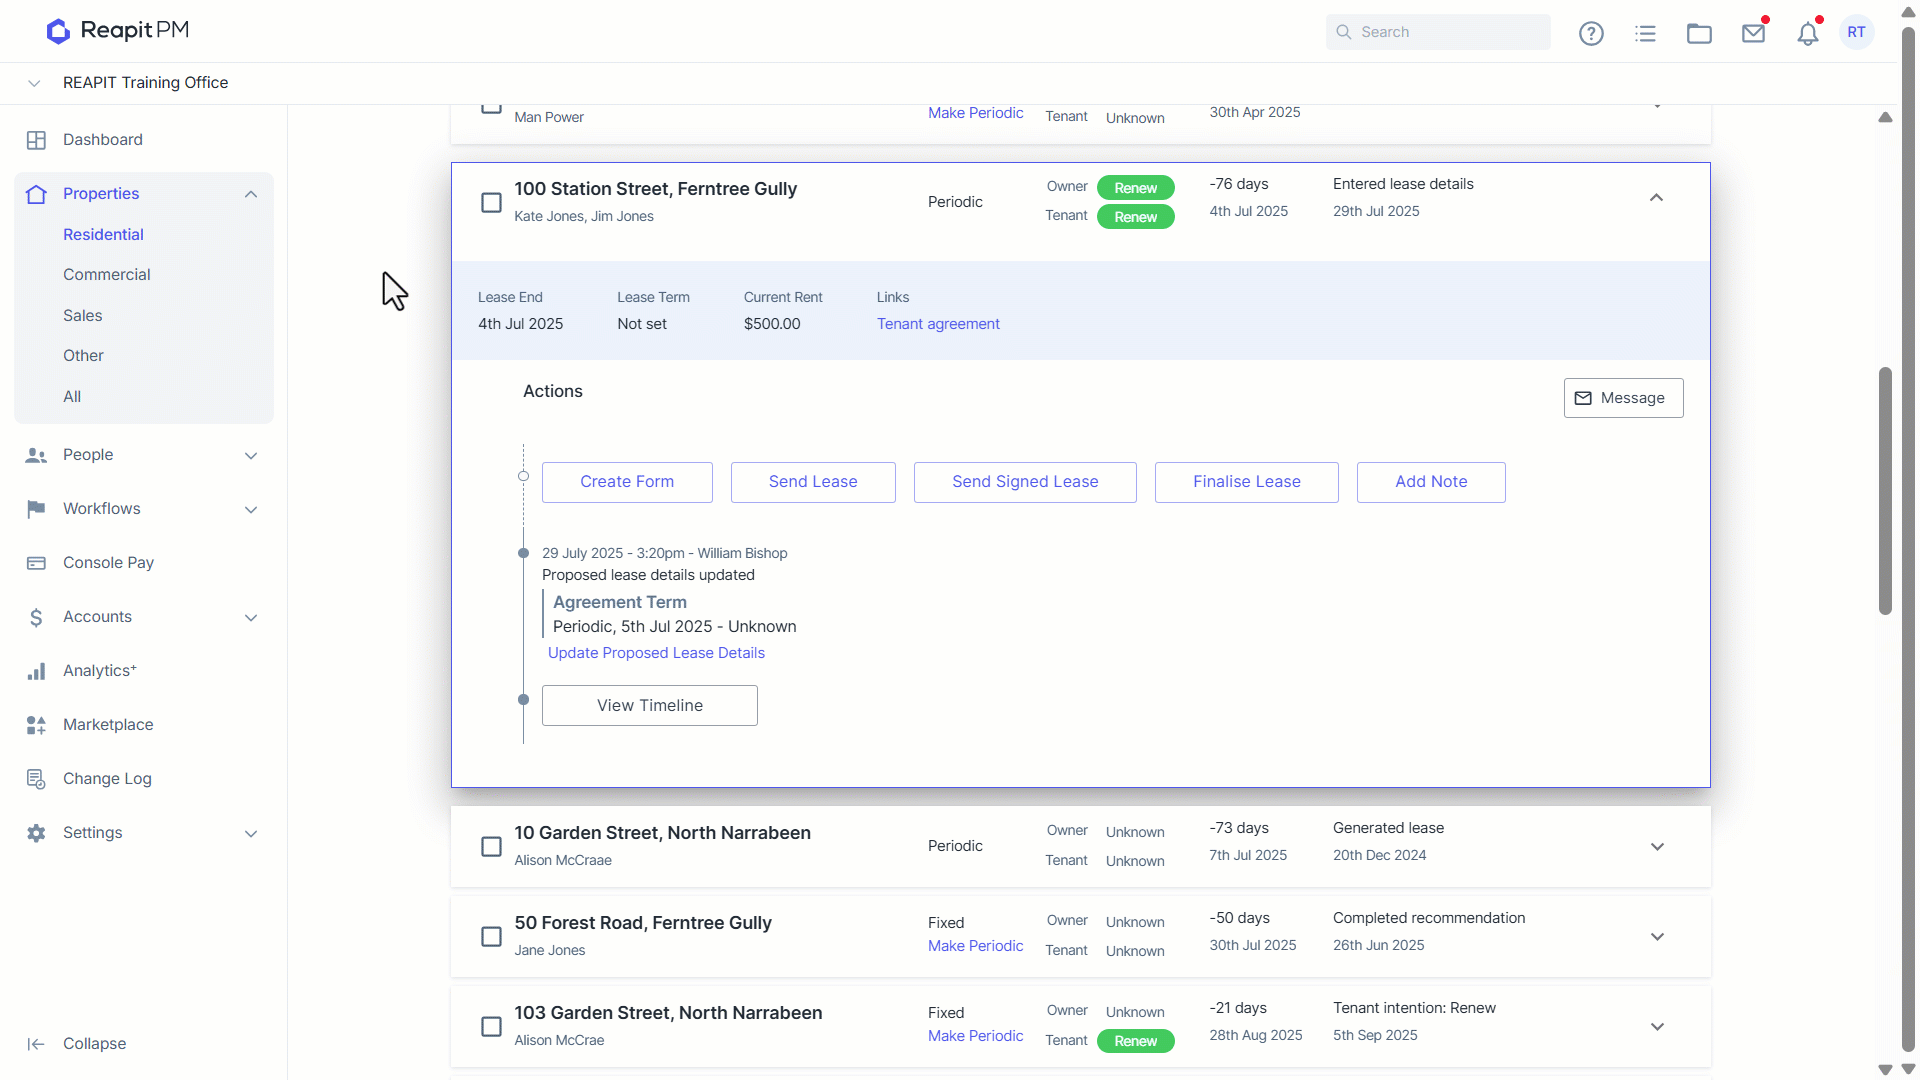
Task: Open the Change Log menu item
Action: [107, 779]
